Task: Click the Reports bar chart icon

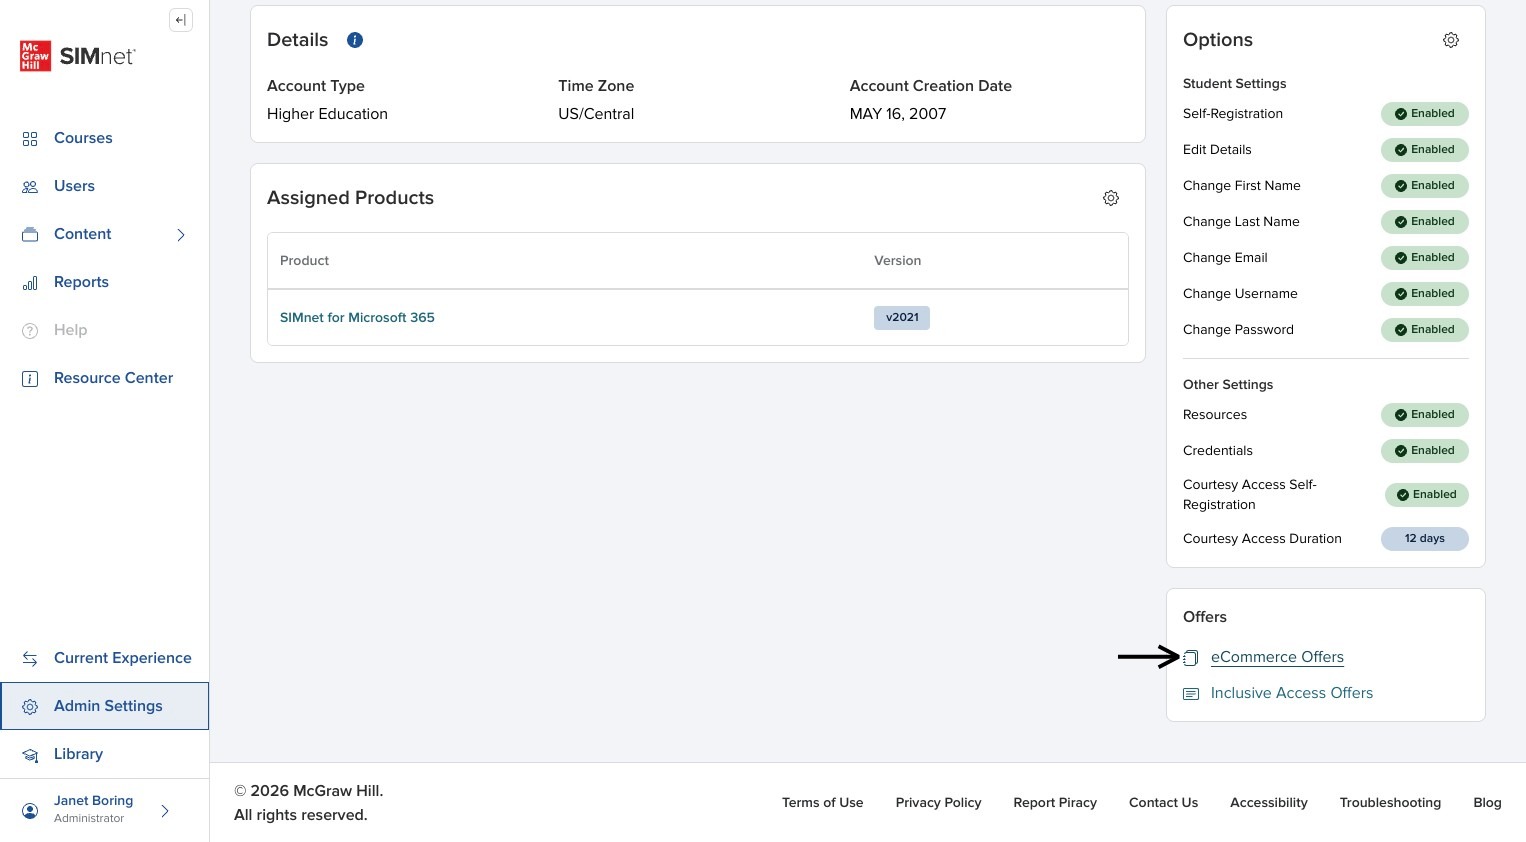Action: [30, 283]
